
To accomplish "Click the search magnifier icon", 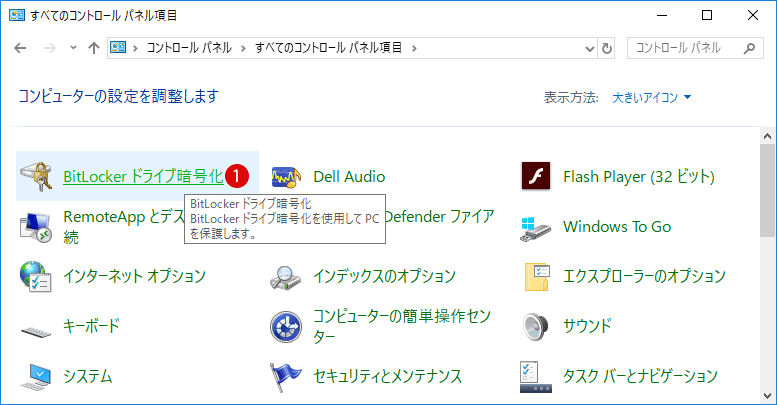I will [x=749, y=48].
